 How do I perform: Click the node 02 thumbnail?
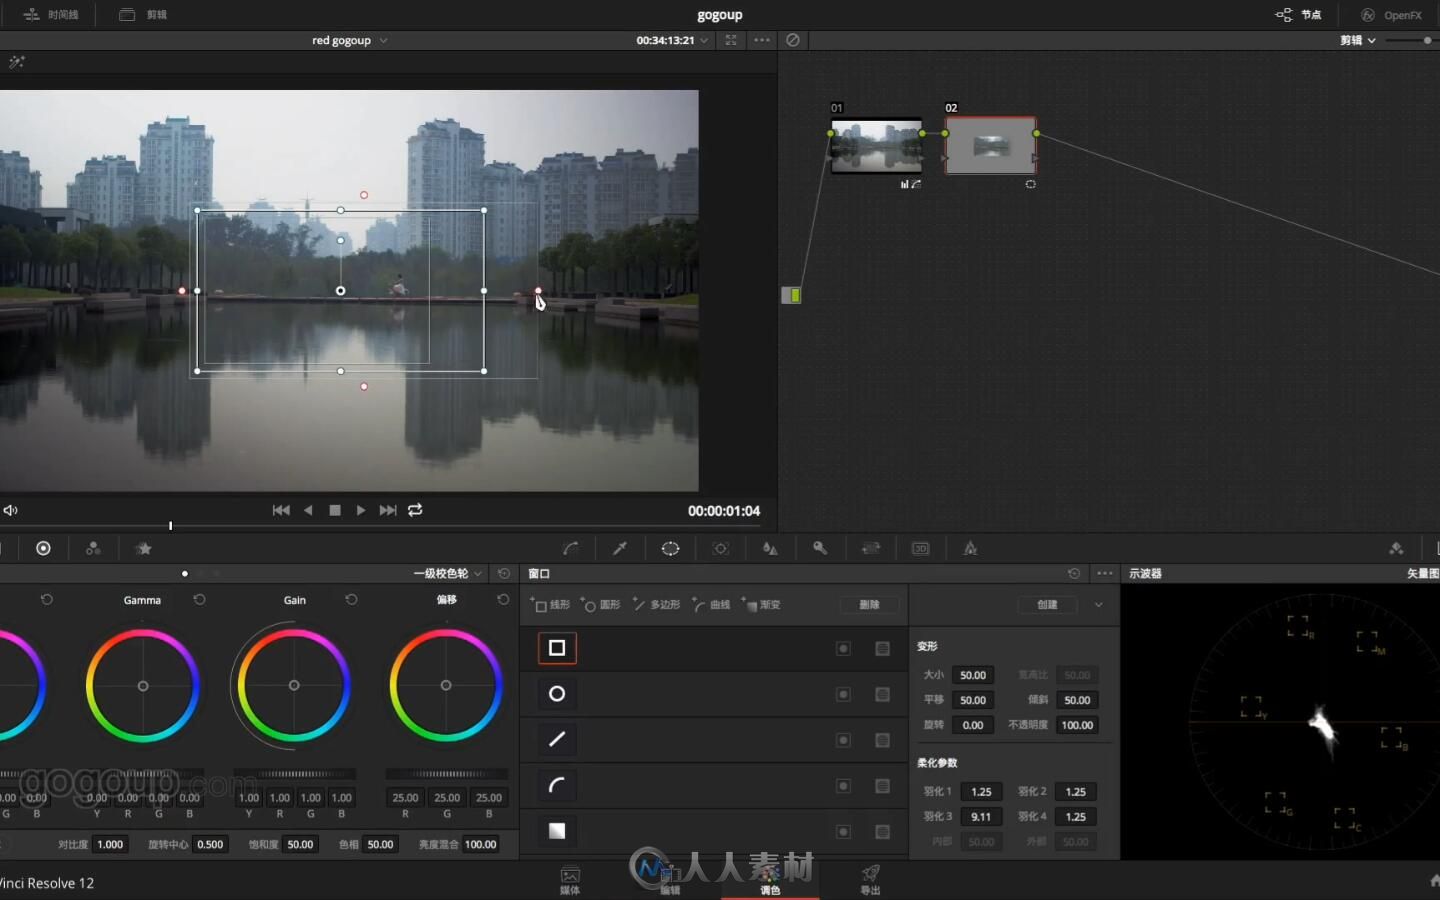(990, 146)
